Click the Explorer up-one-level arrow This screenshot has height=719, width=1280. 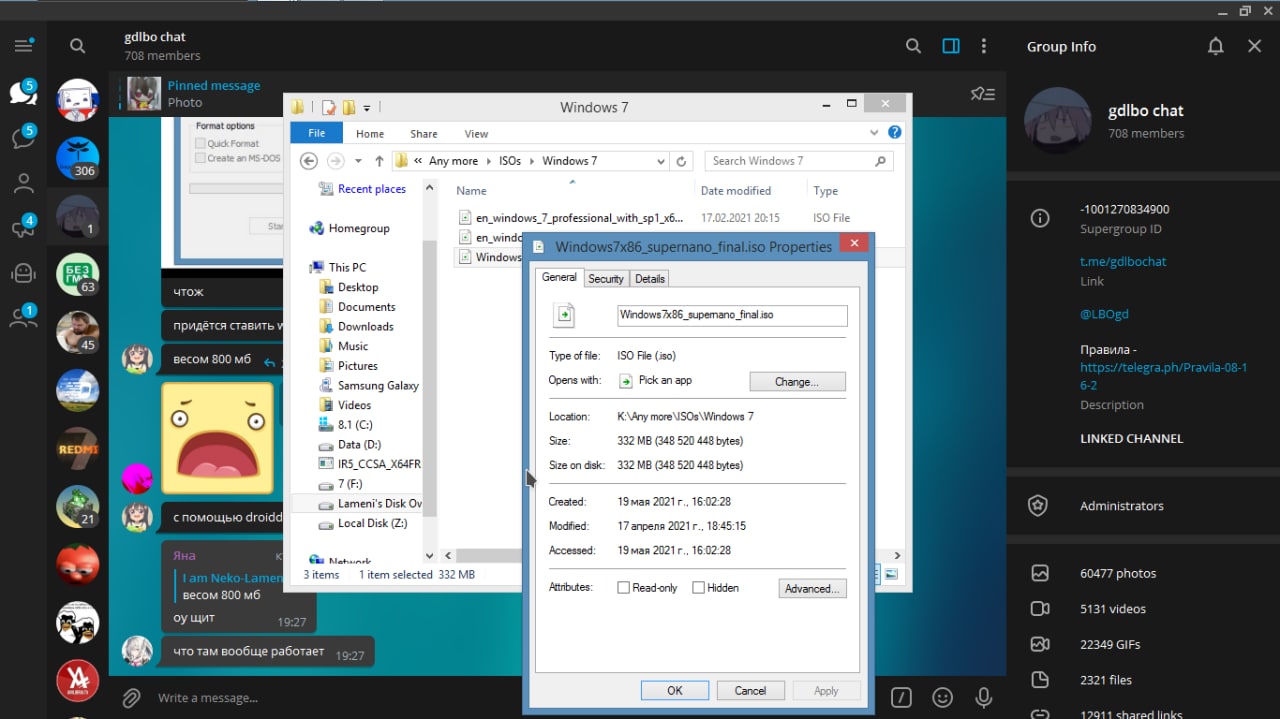click(x=379, y=161)
